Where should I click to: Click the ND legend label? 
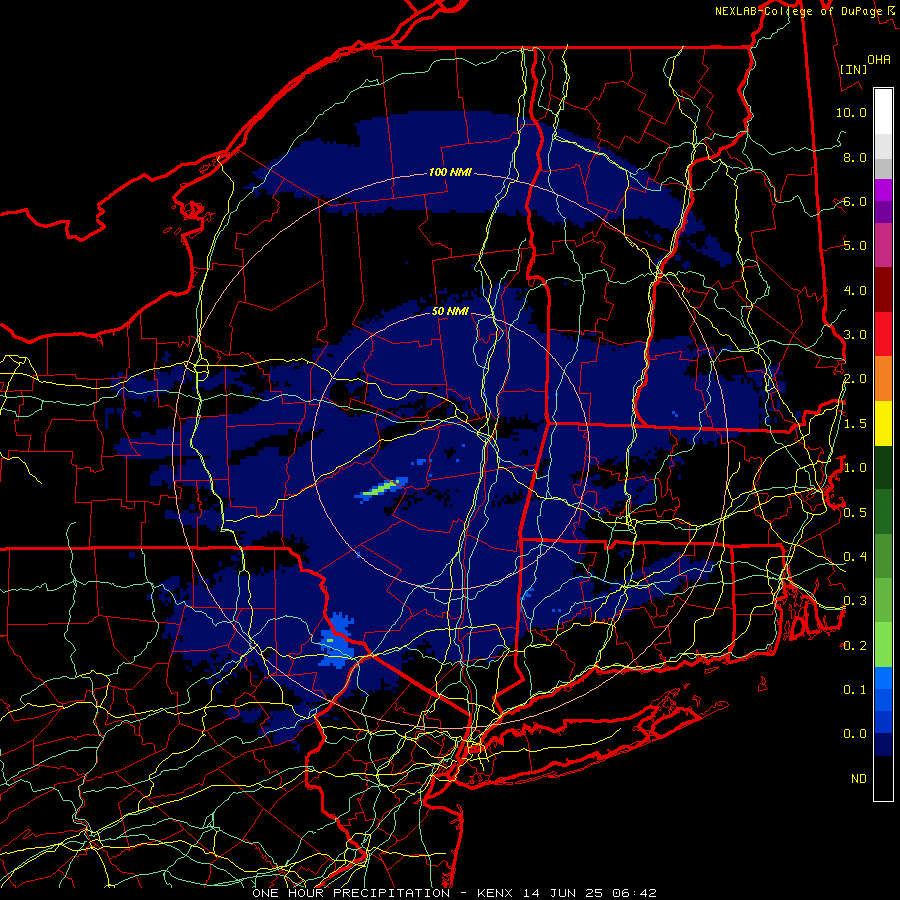(x=859, y=779)
